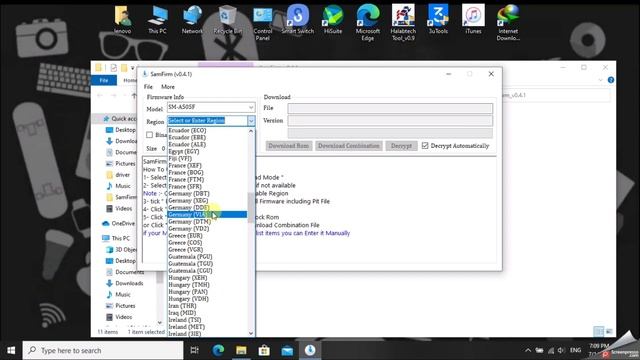Open network status in system tray
The width and height of the screenshot is (640, 360).
551,350
